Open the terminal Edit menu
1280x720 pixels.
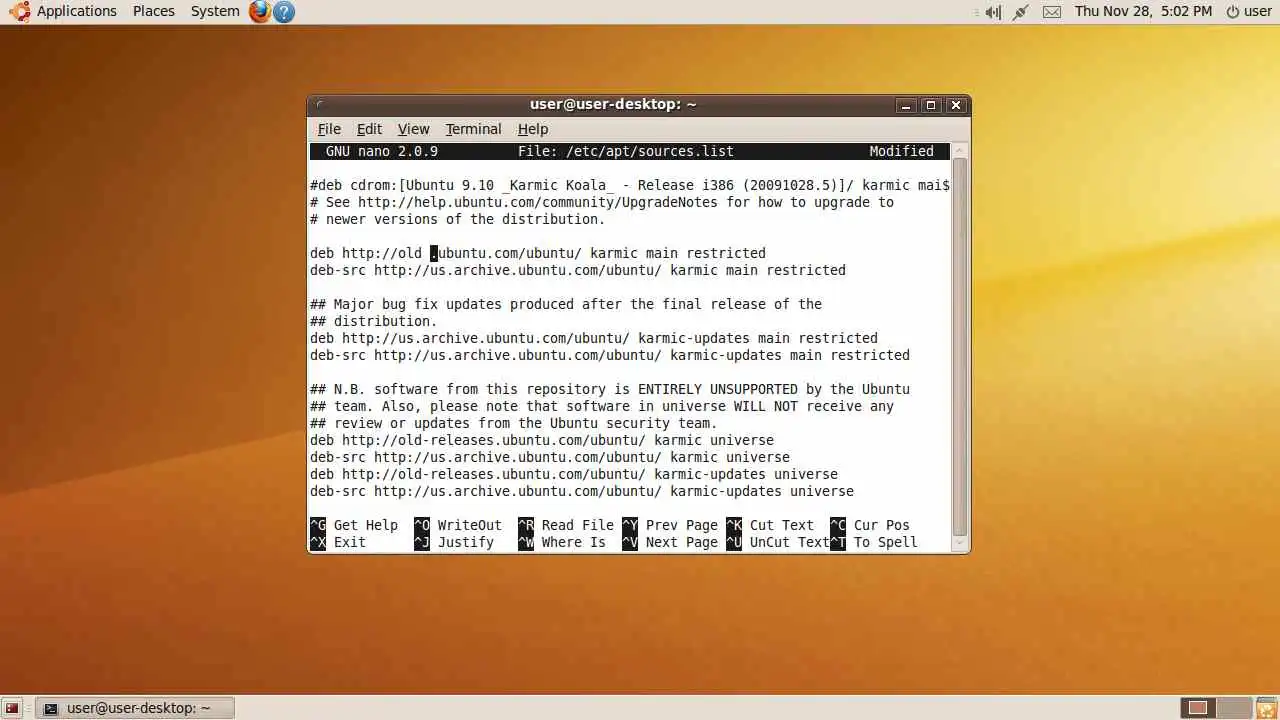(369, 129)
